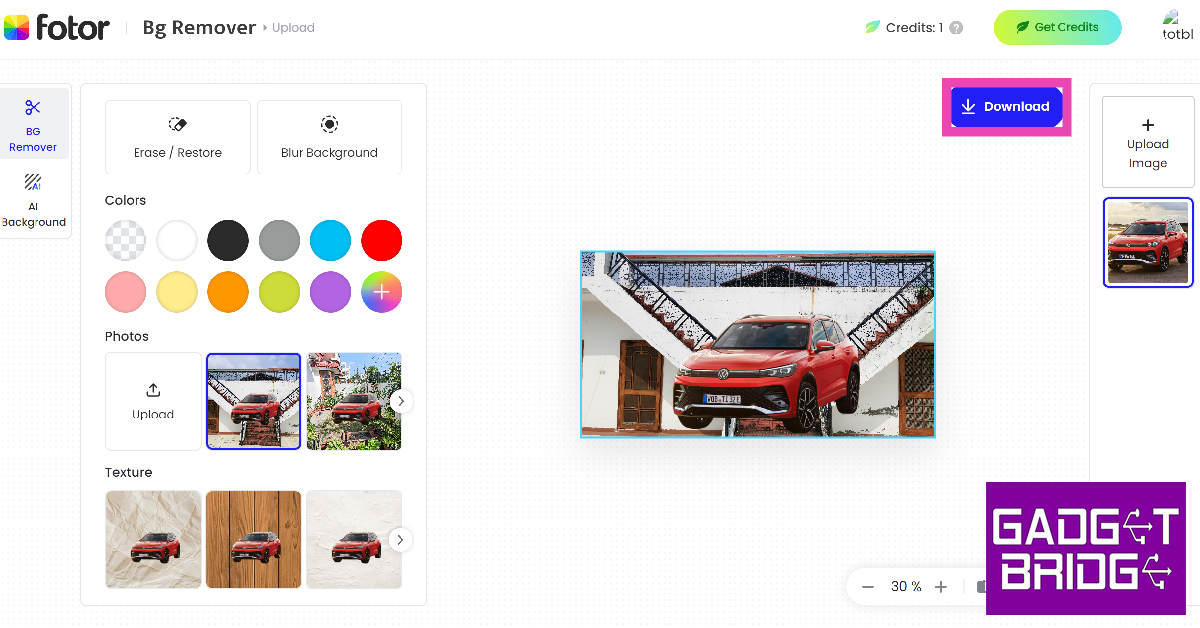This screenshot has width=1200, height=628.
Task: Click the 30 % zoom value
Action: pos(906,587)
